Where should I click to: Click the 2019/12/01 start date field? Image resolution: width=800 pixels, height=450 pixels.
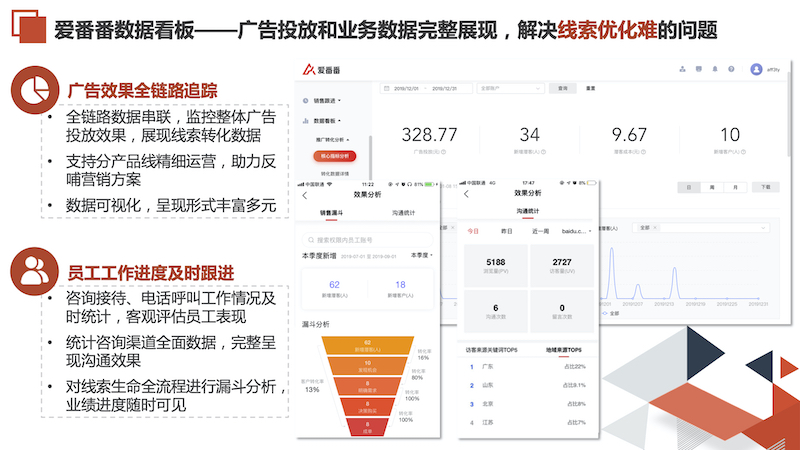(x=406, y=88)
